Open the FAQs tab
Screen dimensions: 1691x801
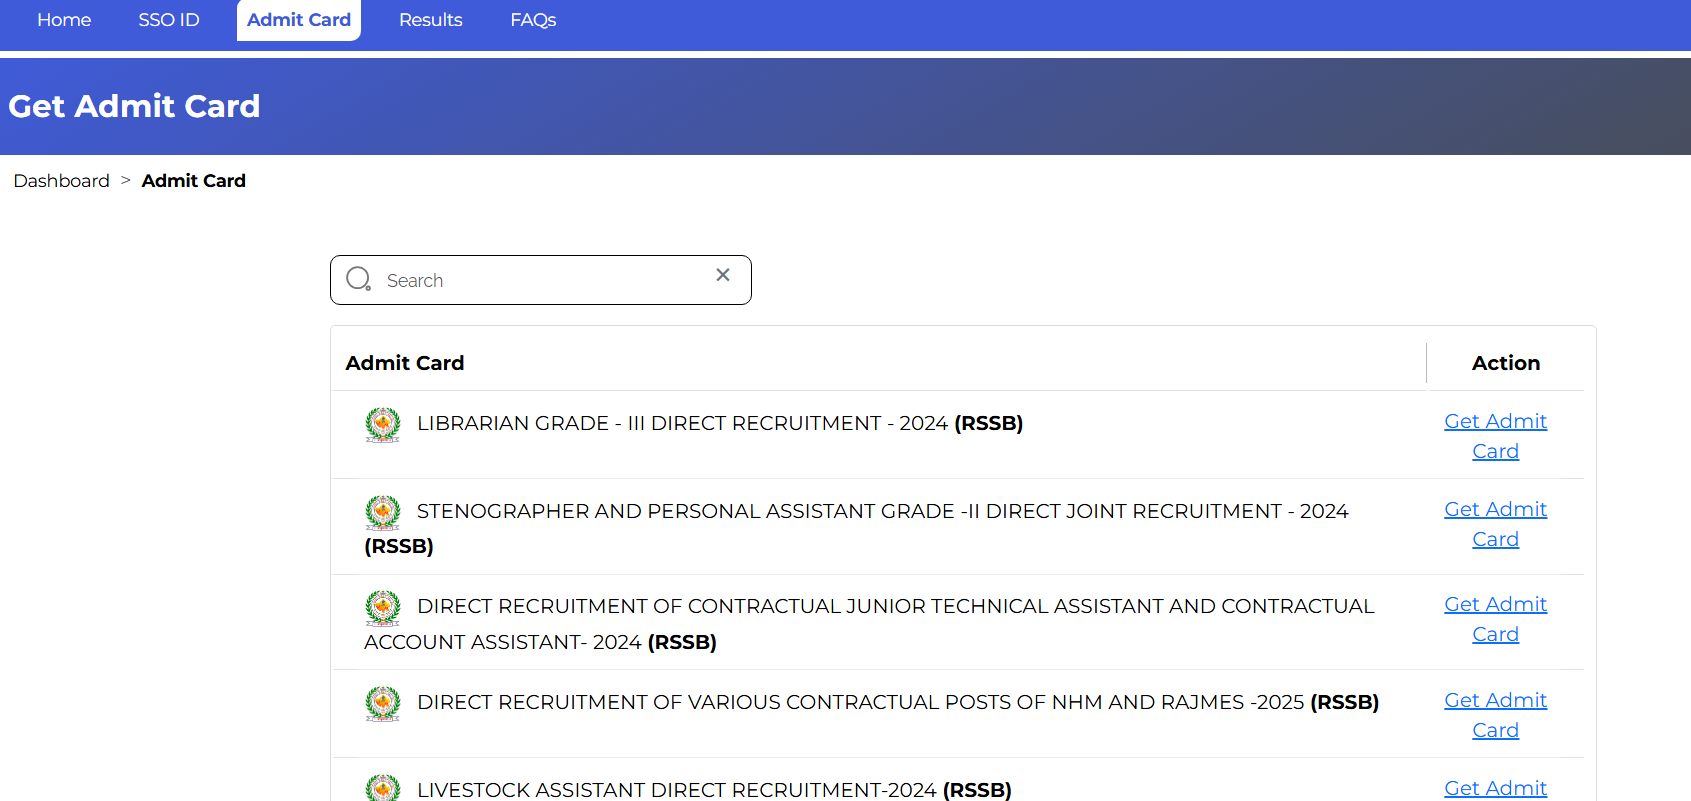(533, 20)
